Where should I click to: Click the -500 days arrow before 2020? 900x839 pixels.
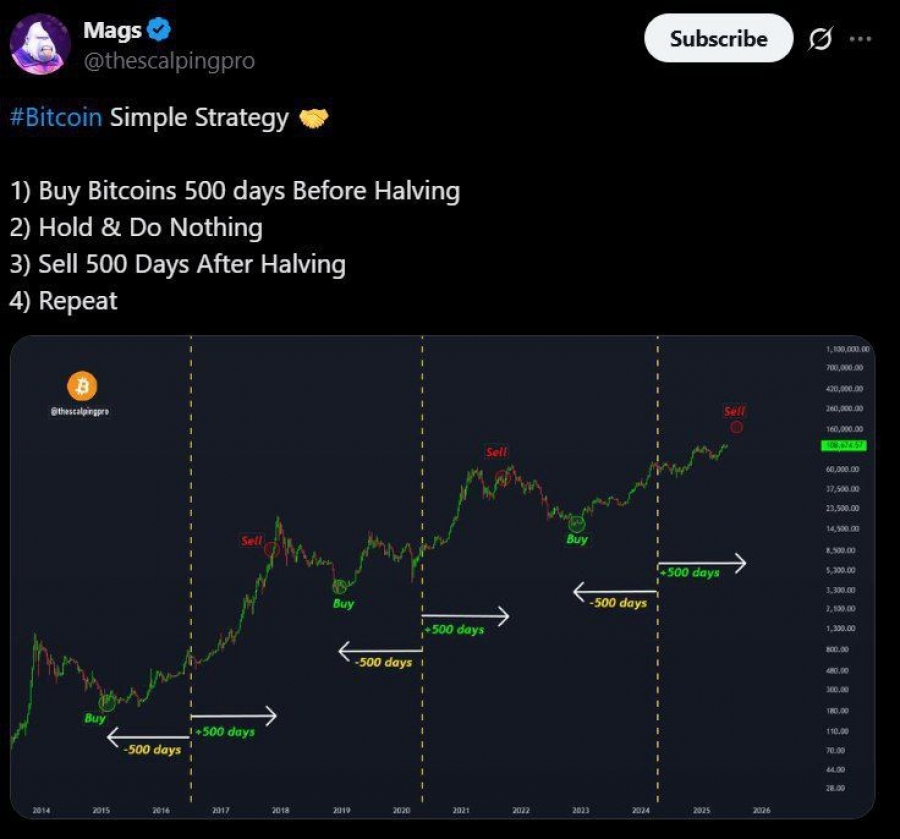(381, 651)
